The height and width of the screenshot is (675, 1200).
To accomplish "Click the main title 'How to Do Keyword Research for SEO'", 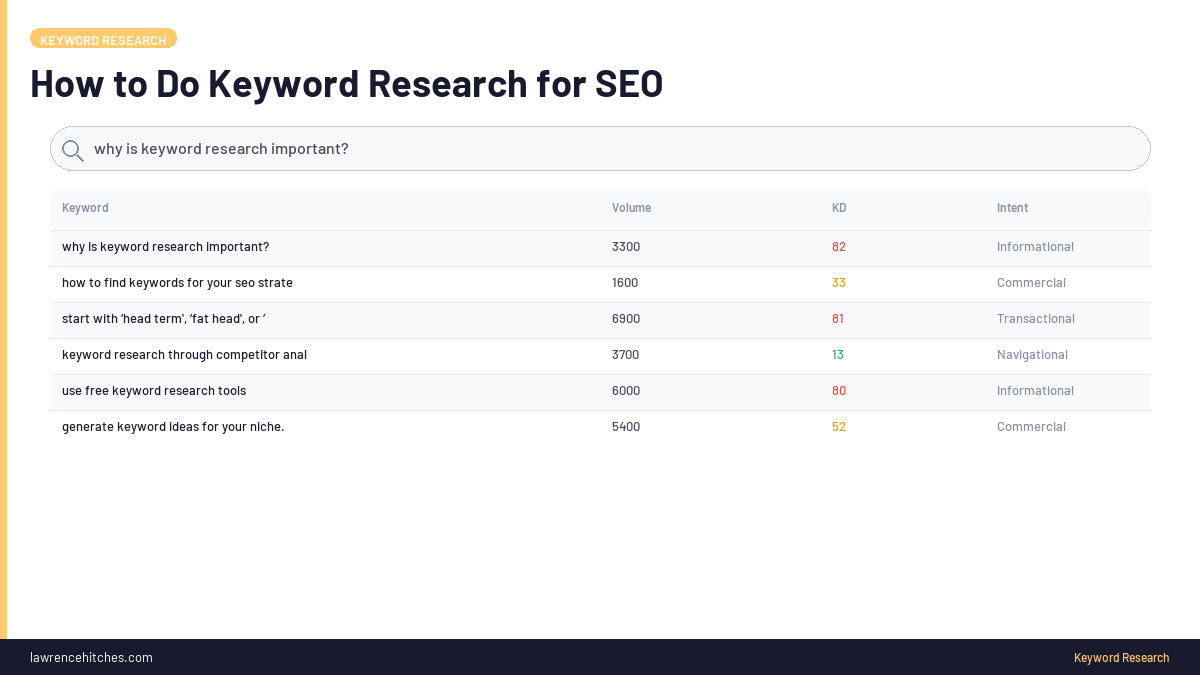I will point(347,84).
